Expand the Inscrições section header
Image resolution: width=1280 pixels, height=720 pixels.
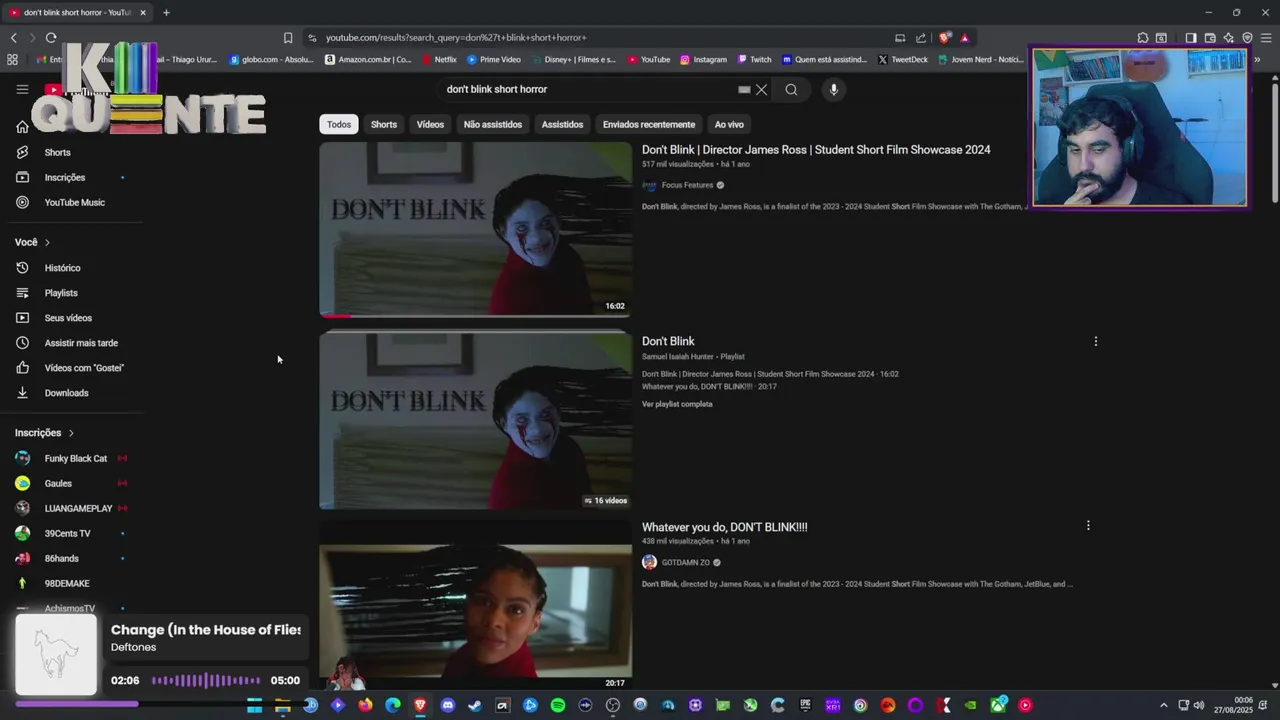coord(44,433)
